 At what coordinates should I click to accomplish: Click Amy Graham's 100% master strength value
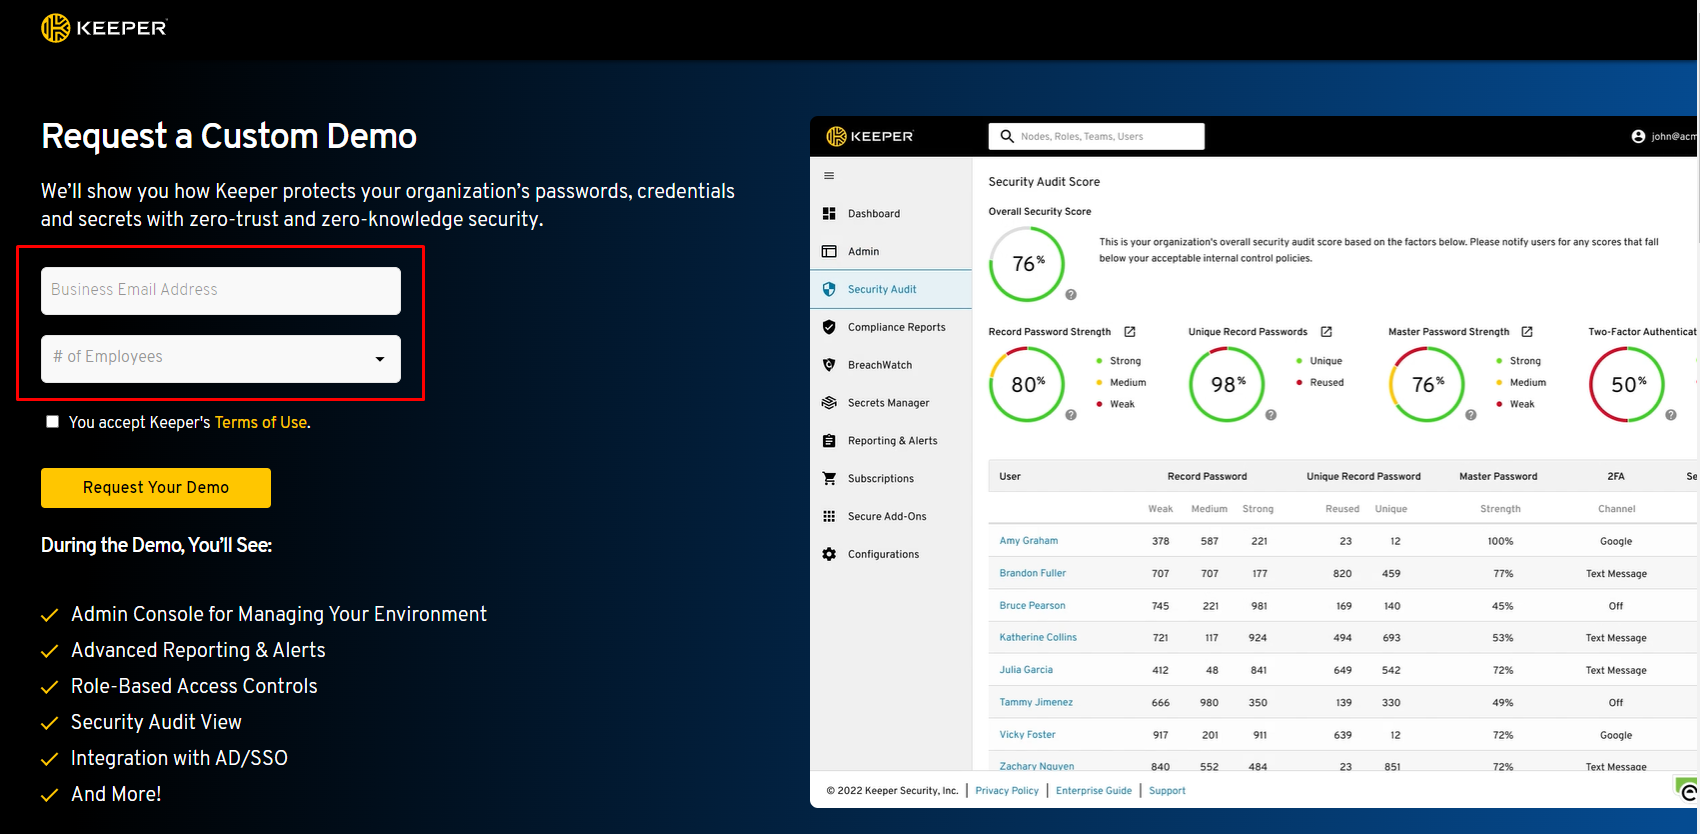(1500, 541)
